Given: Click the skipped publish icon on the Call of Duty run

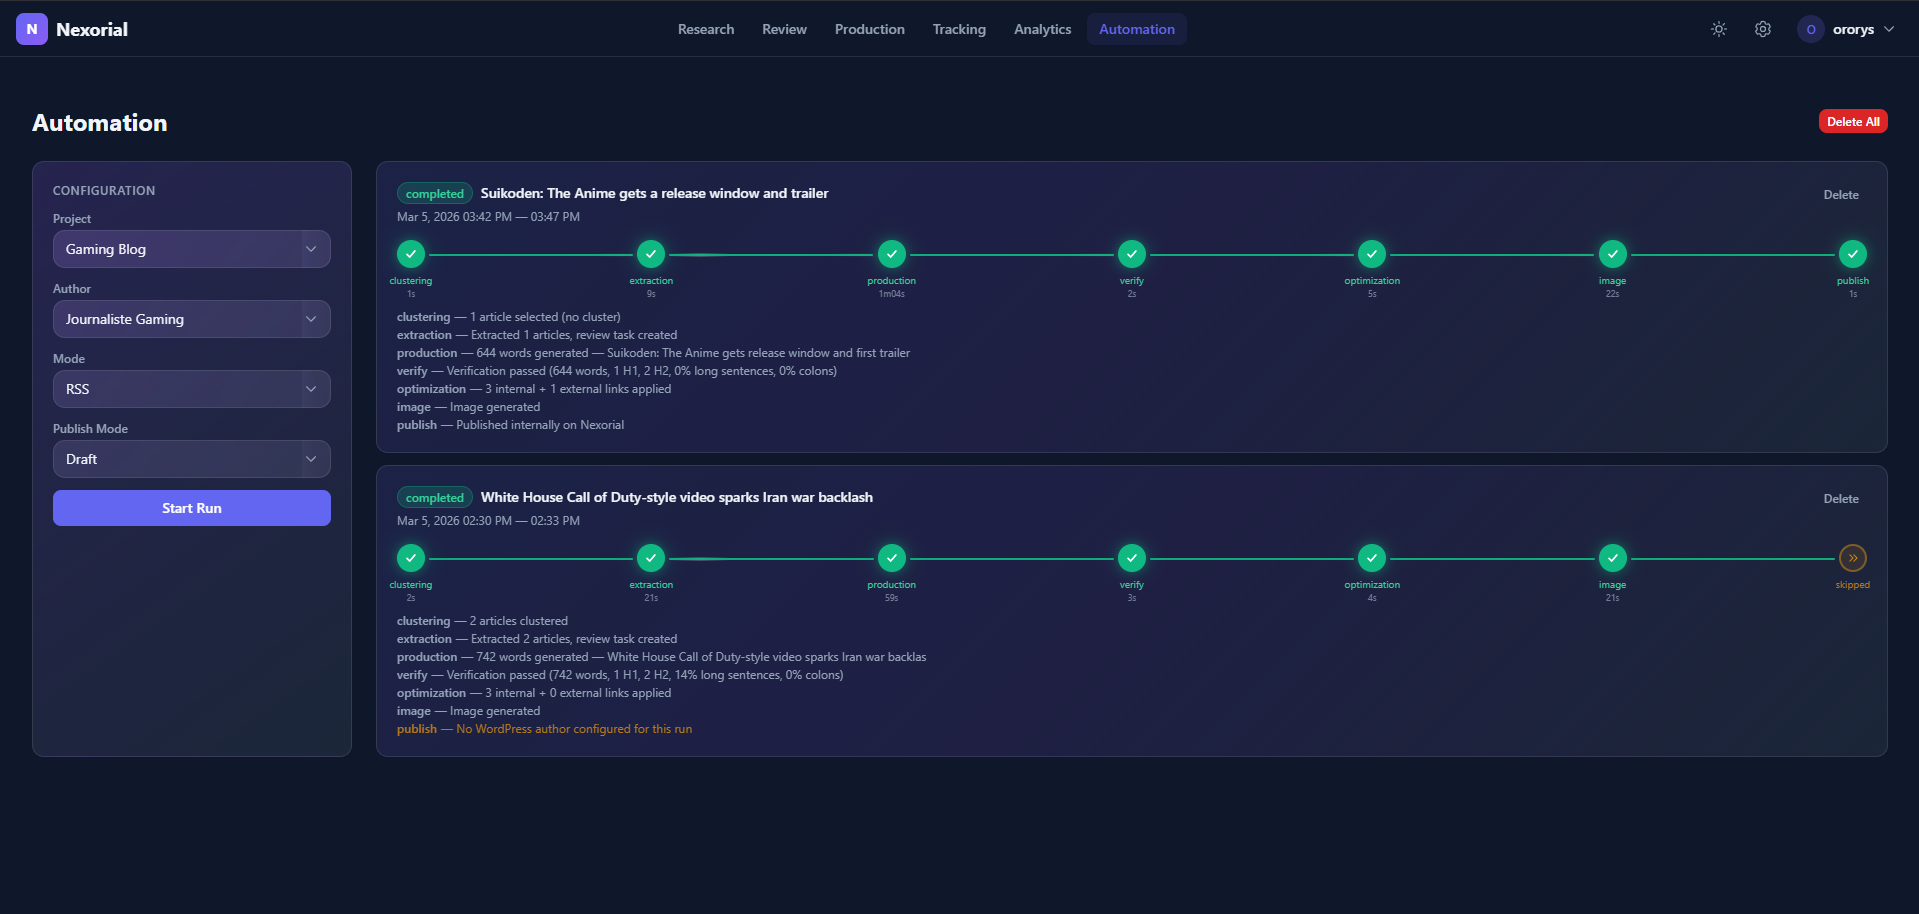Looking at the screenshot, I should [1852, 557].
